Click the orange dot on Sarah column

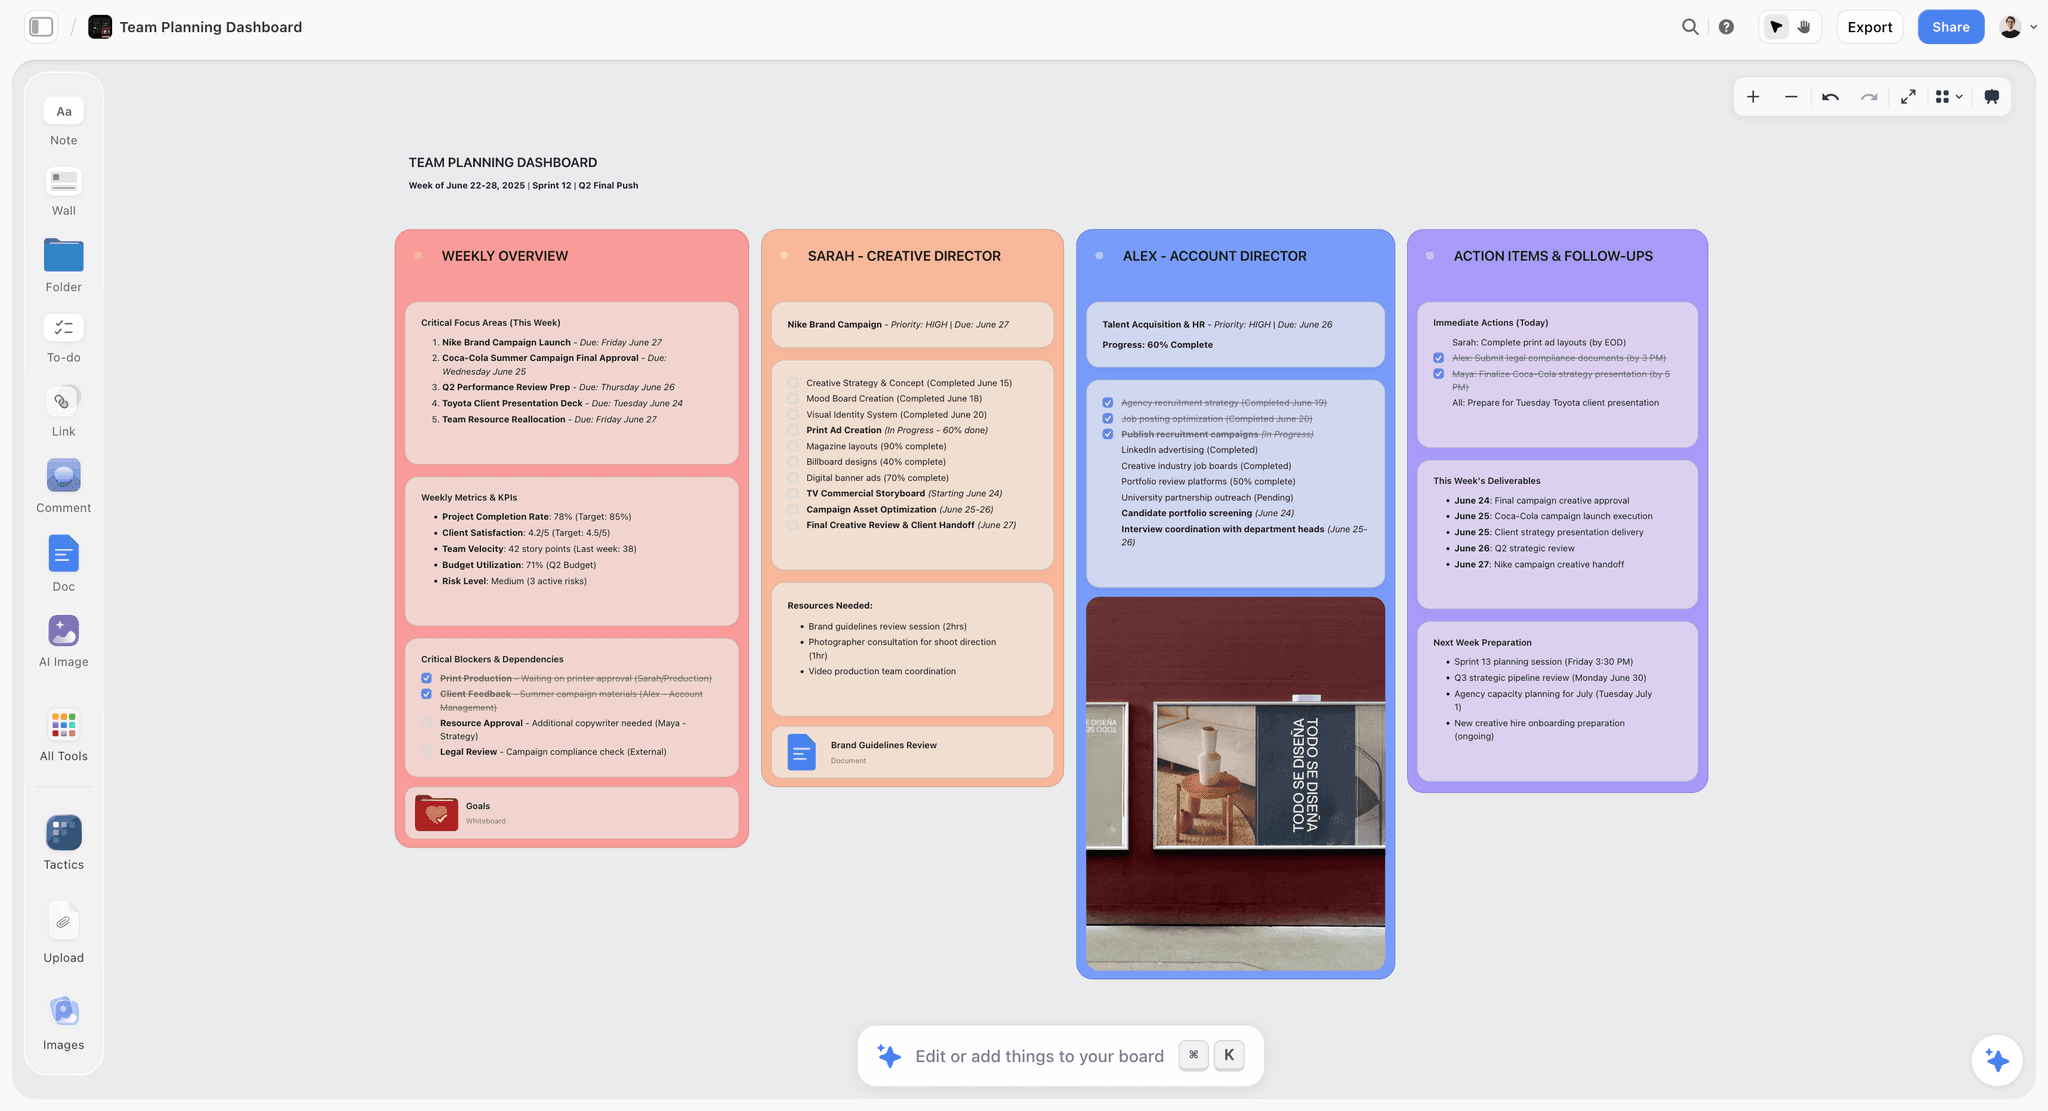[x=784, y=256]
